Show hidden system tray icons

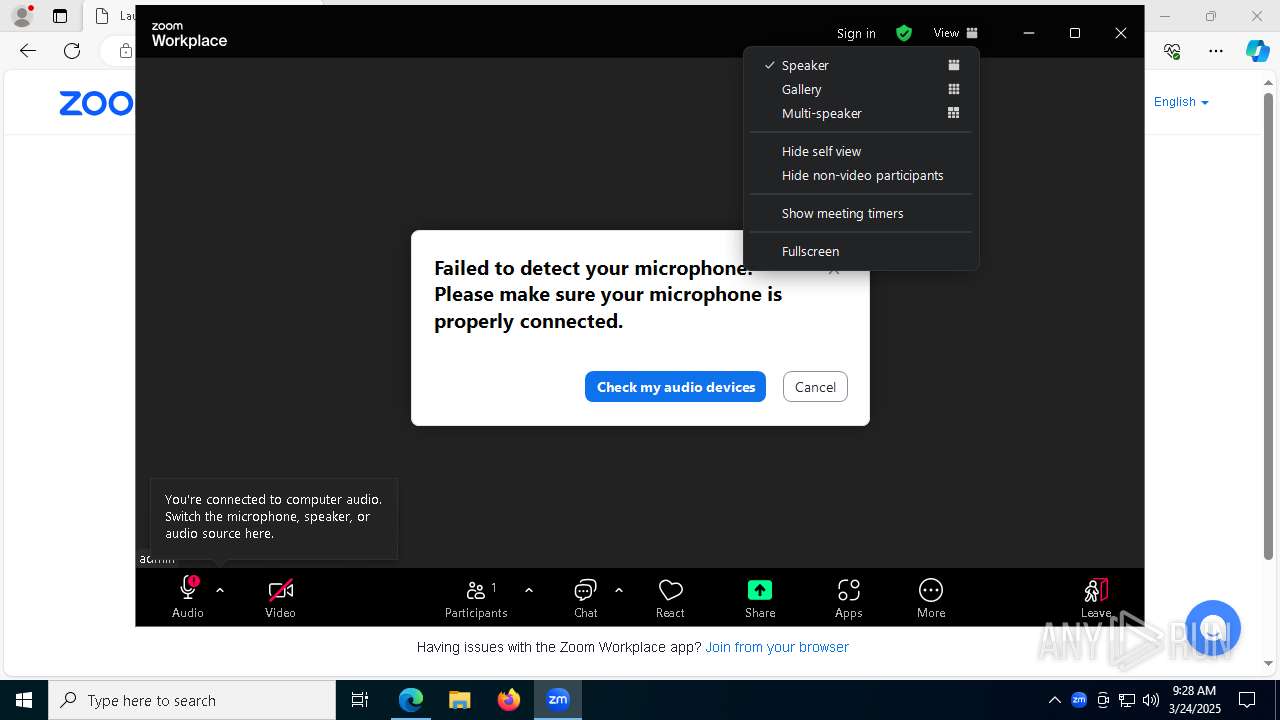(x=1054, y=700)
